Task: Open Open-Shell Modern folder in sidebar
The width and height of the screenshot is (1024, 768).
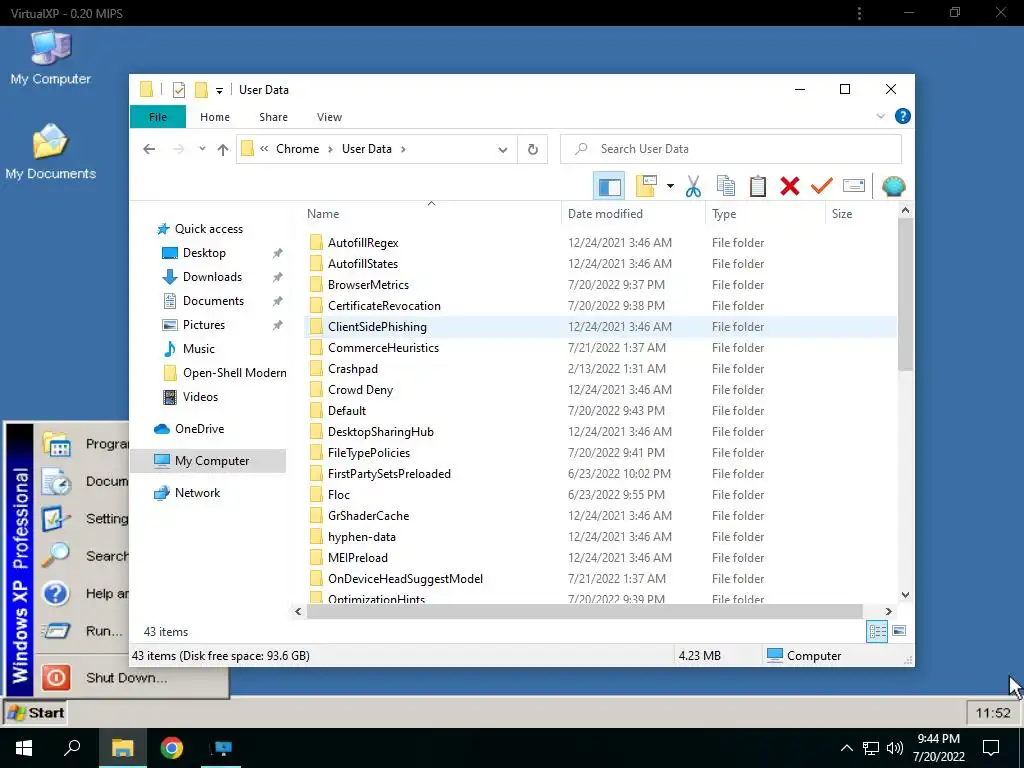Action: (234, 373)
